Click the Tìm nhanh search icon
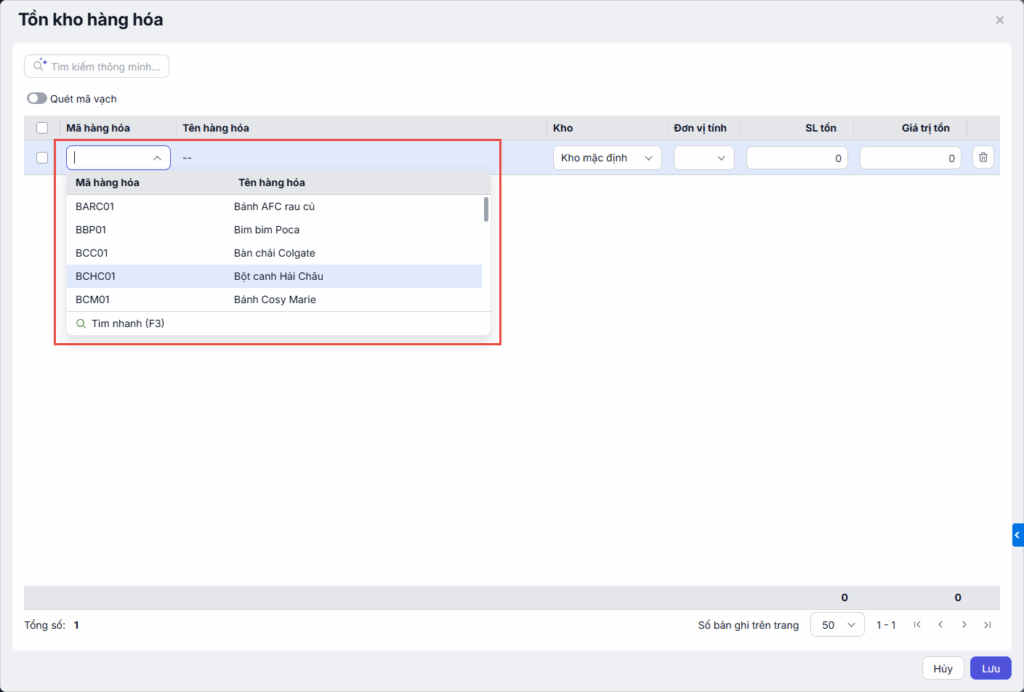Viewport: 1024px width, 692px height. pyautogui.click(x=81, y=324)
